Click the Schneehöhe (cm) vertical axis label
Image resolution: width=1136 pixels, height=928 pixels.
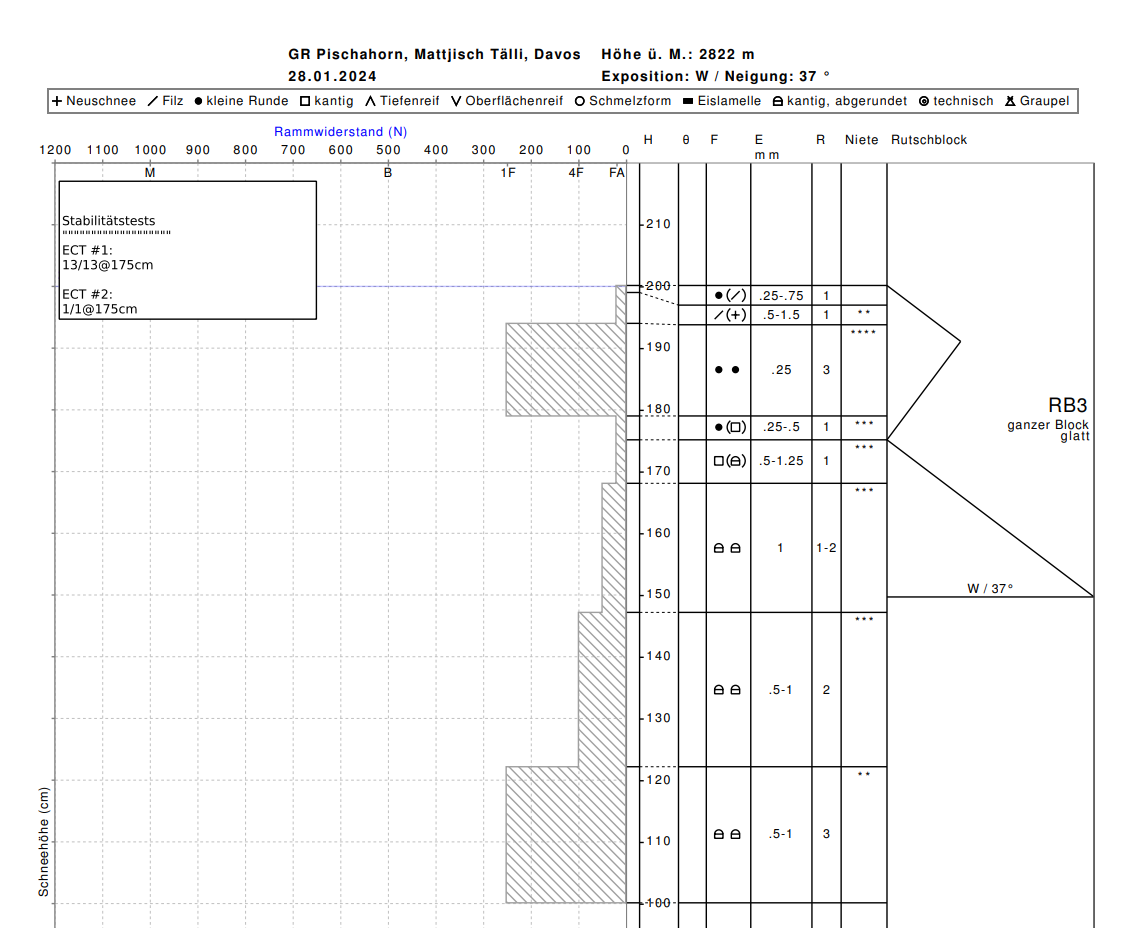(44, 841)
